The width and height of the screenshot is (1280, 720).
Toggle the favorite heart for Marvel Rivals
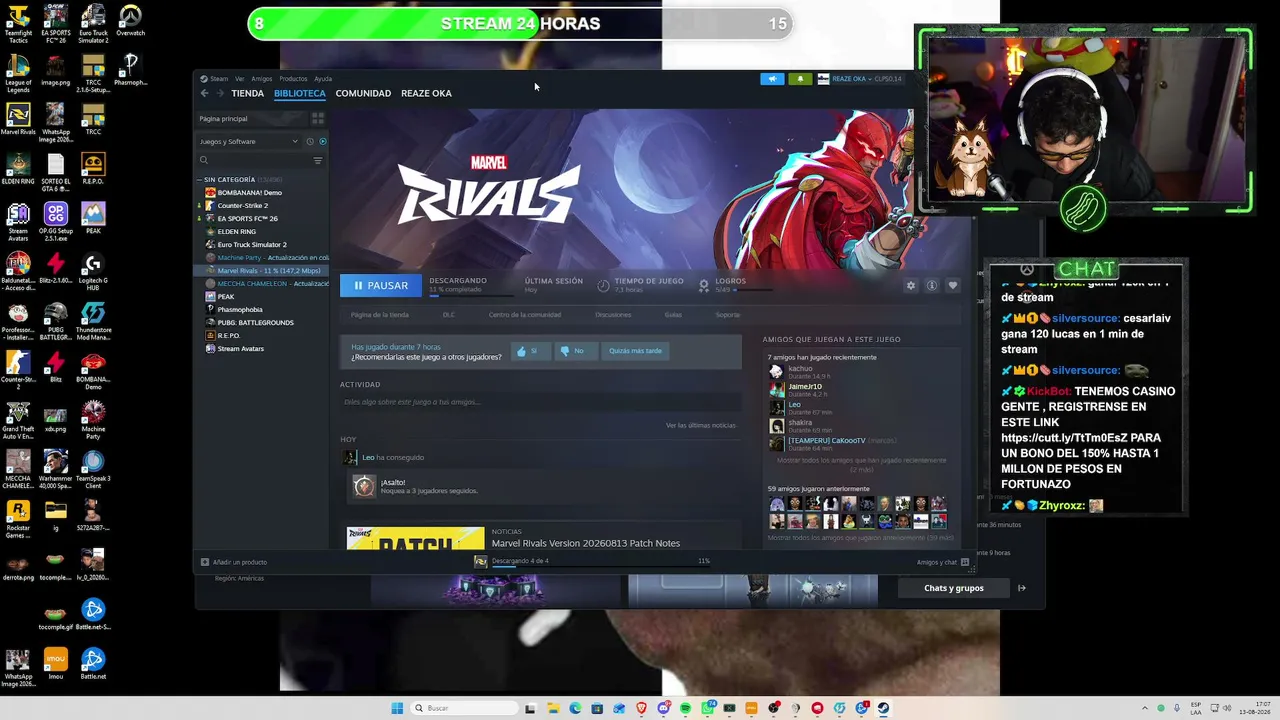(952, 286)
